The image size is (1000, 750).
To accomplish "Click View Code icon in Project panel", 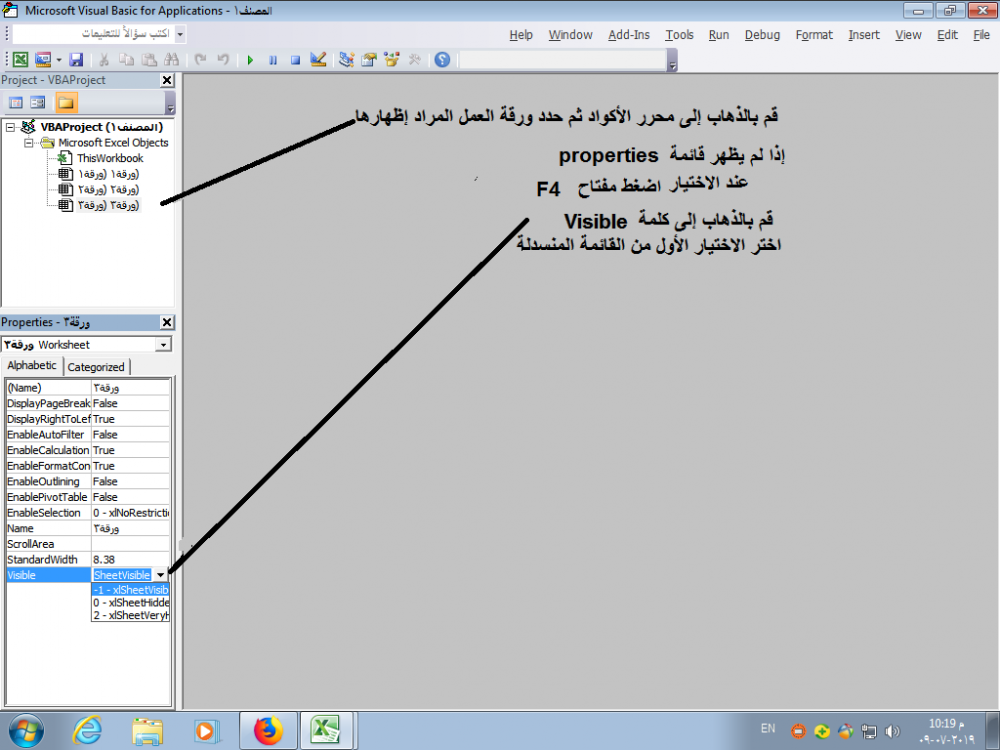I will click(16, 102).
